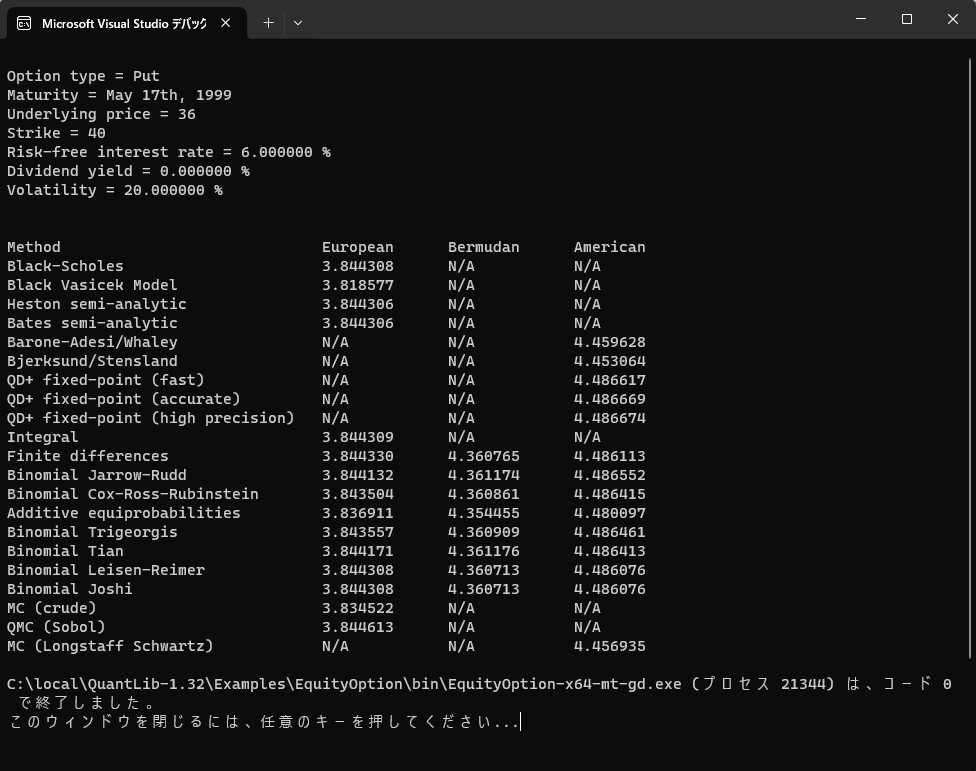Click the American value 4.480097
The height and width of the screenshot is (771, 976).
point(609,513)
